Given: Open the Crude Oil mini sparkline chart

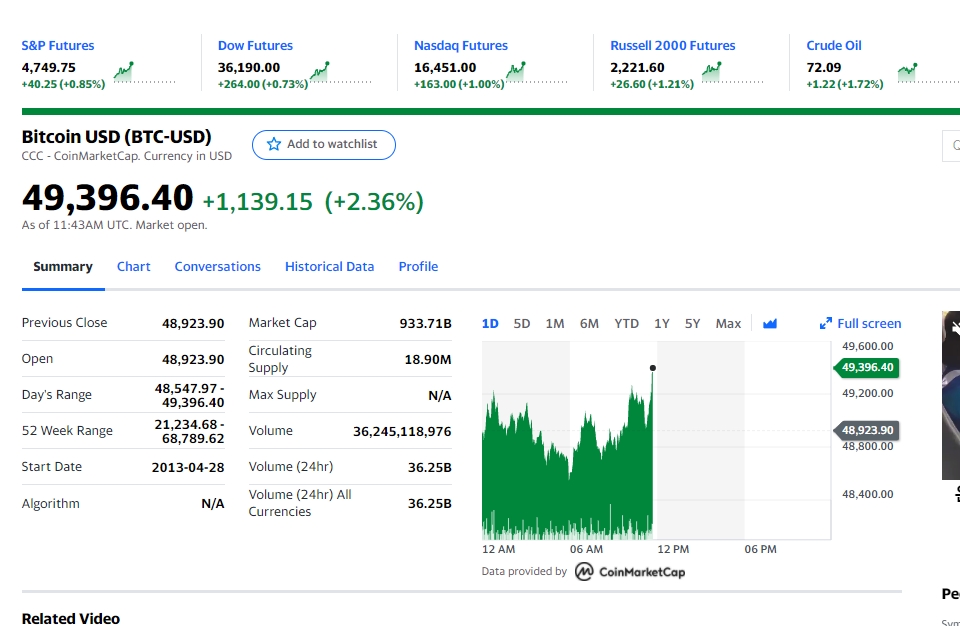Looking at the screenshot, I should (929, 72).
